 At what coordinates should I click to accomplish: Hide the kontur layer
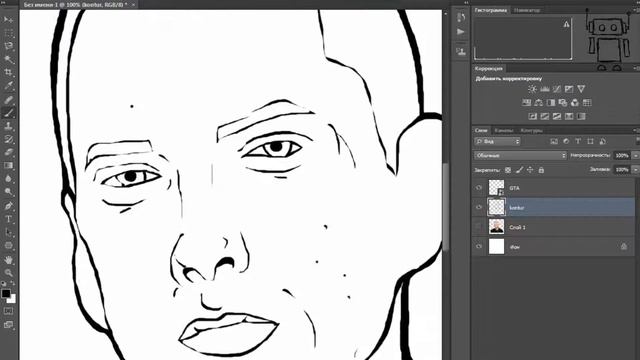tap(479, 207)
